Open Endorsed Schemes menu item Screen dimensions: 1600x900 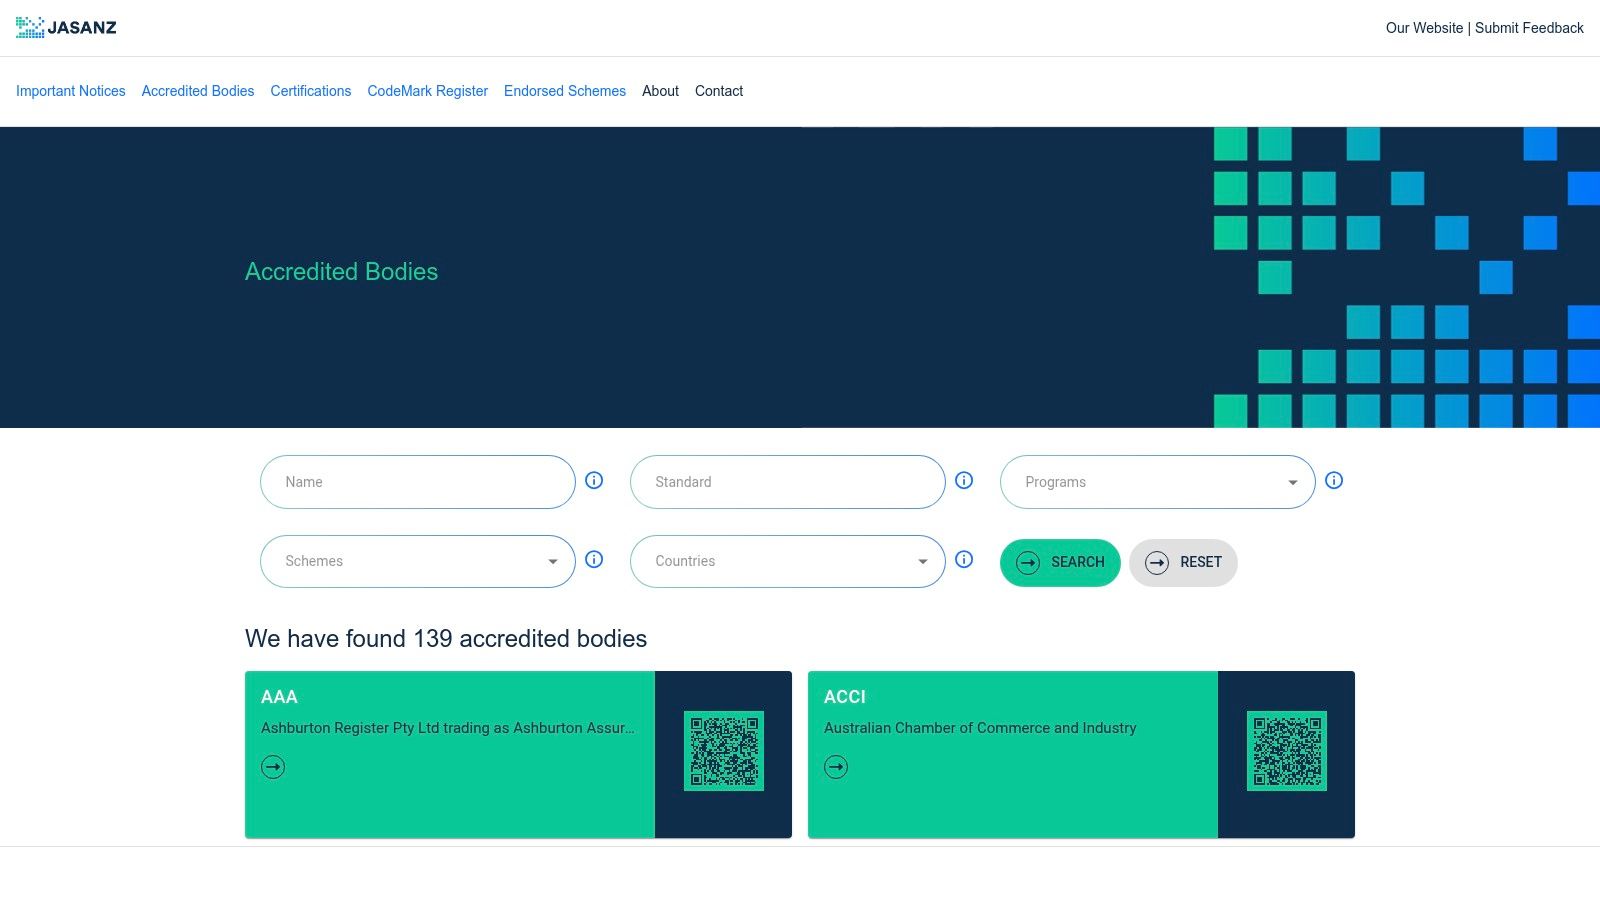point(565,91)
